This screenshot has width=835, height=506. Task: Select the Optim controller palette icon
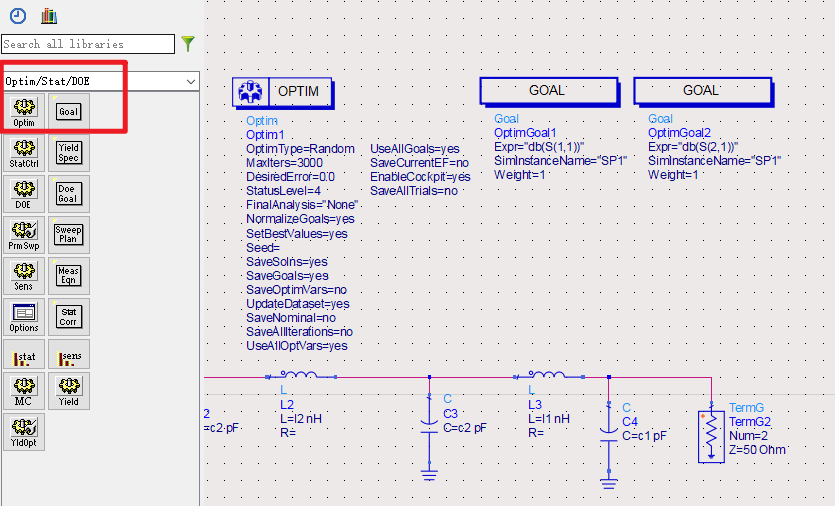tap(24, 111)
